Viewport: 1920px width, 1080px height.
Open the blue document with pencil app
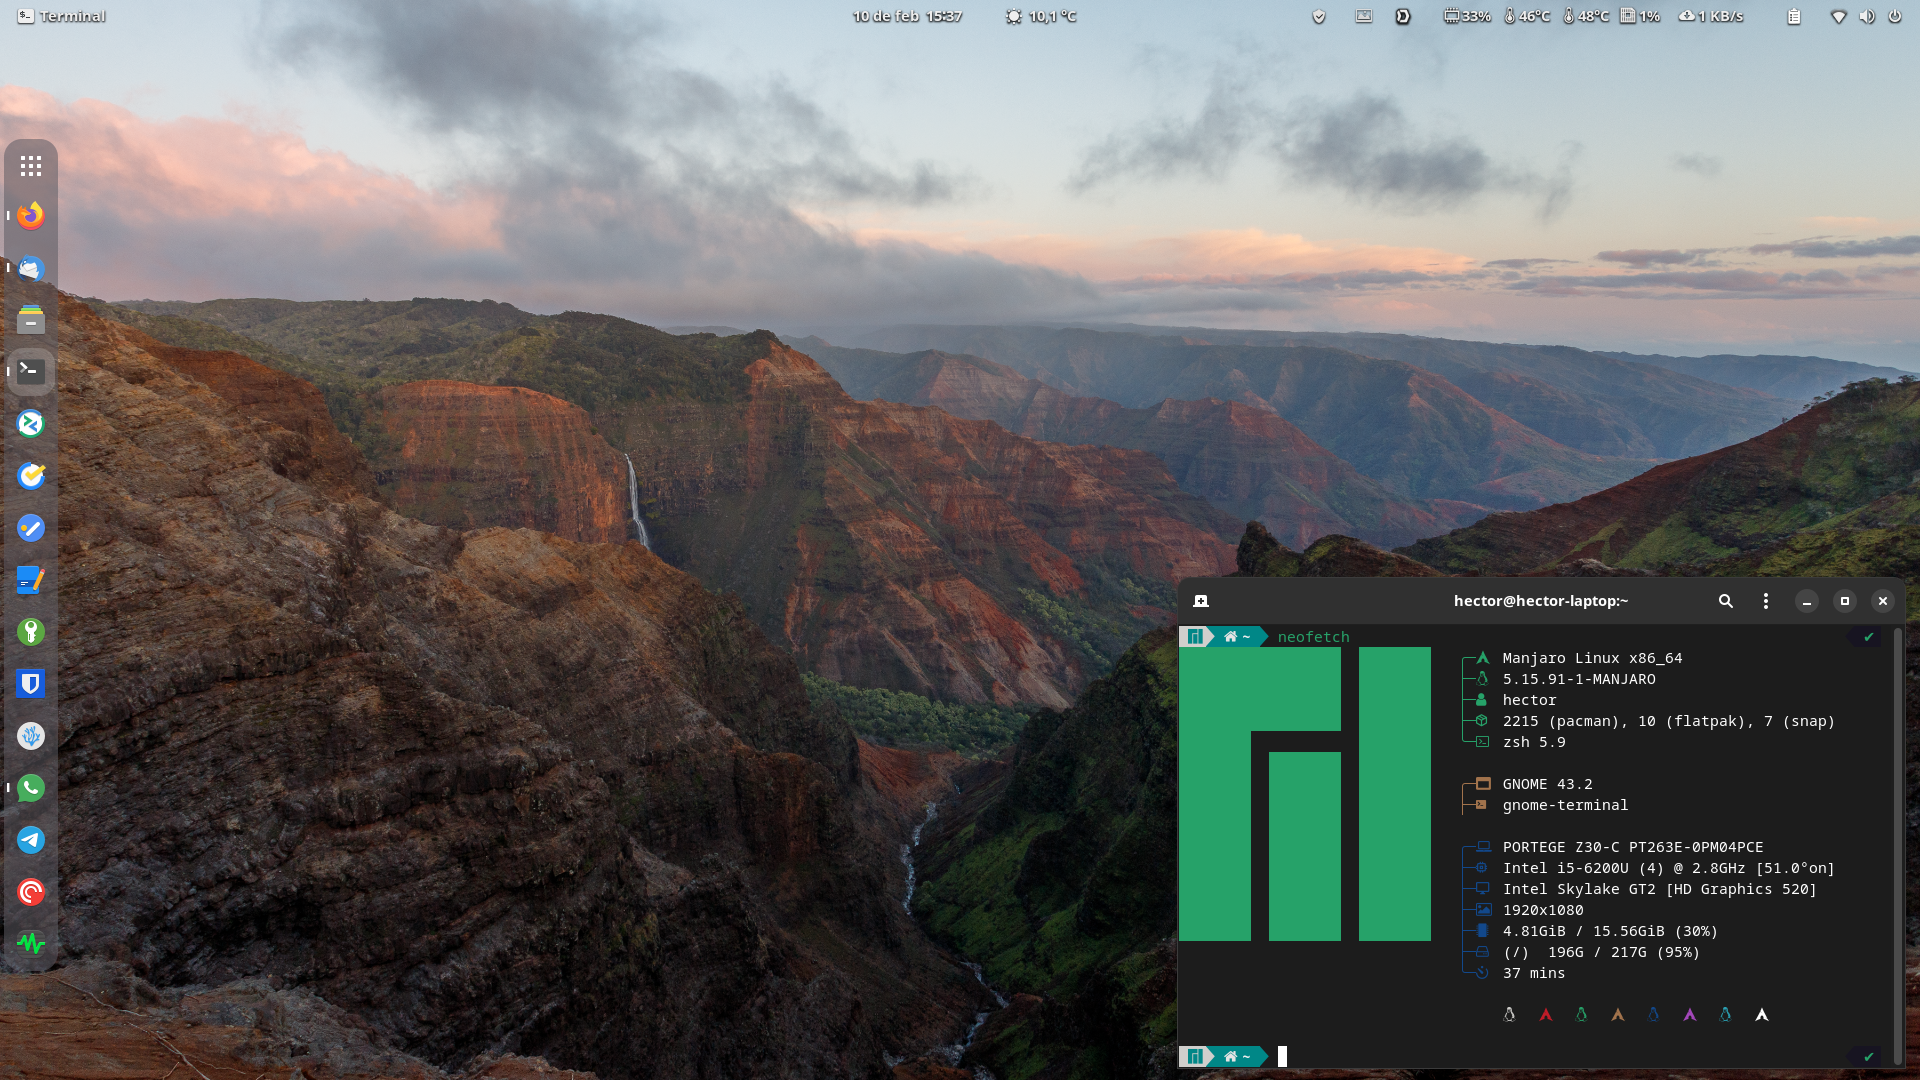[31, 580]
